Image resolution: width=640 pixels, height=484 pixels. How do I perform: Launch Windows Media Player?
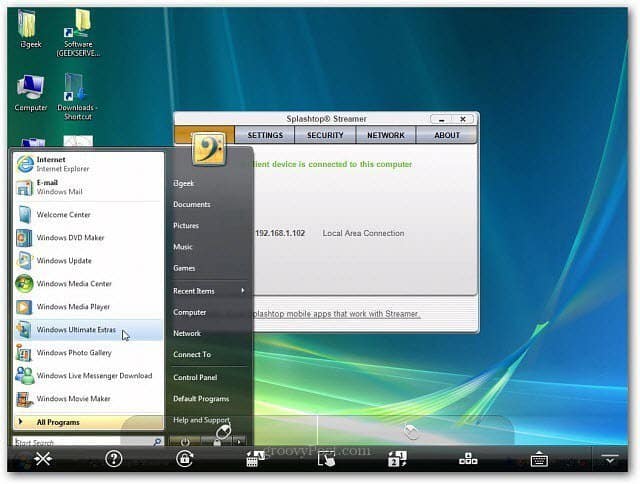pos(89,306)
